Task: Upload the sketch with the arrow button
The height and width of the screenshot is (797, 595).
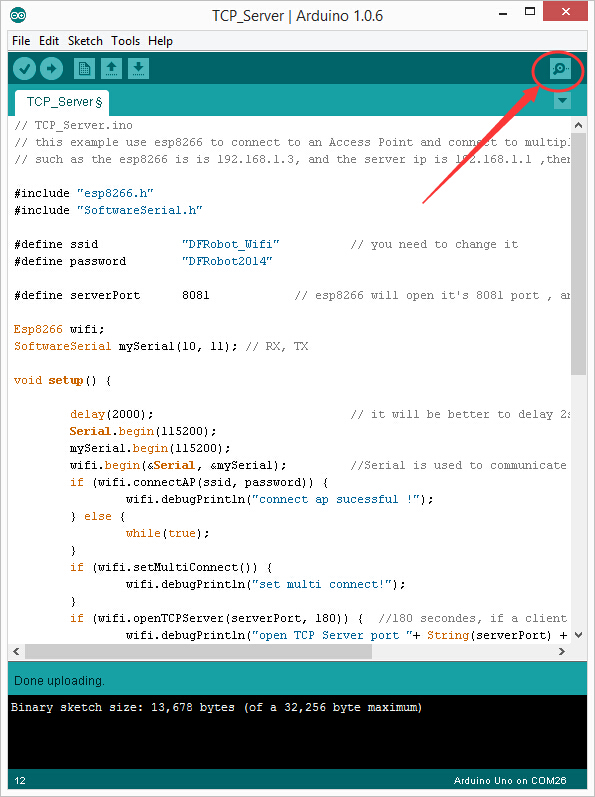Action: click(51, 69)
